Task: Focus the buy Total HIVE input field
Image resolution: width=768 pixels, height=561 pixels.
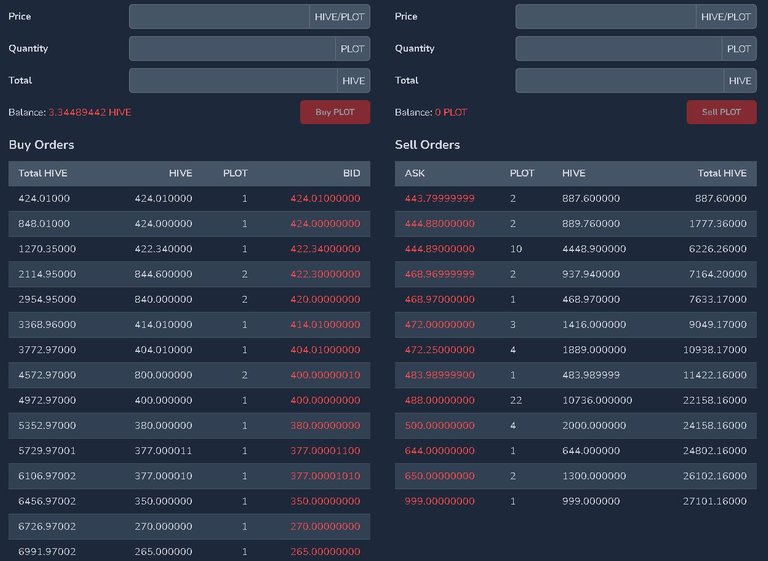Action: (233, 80)
